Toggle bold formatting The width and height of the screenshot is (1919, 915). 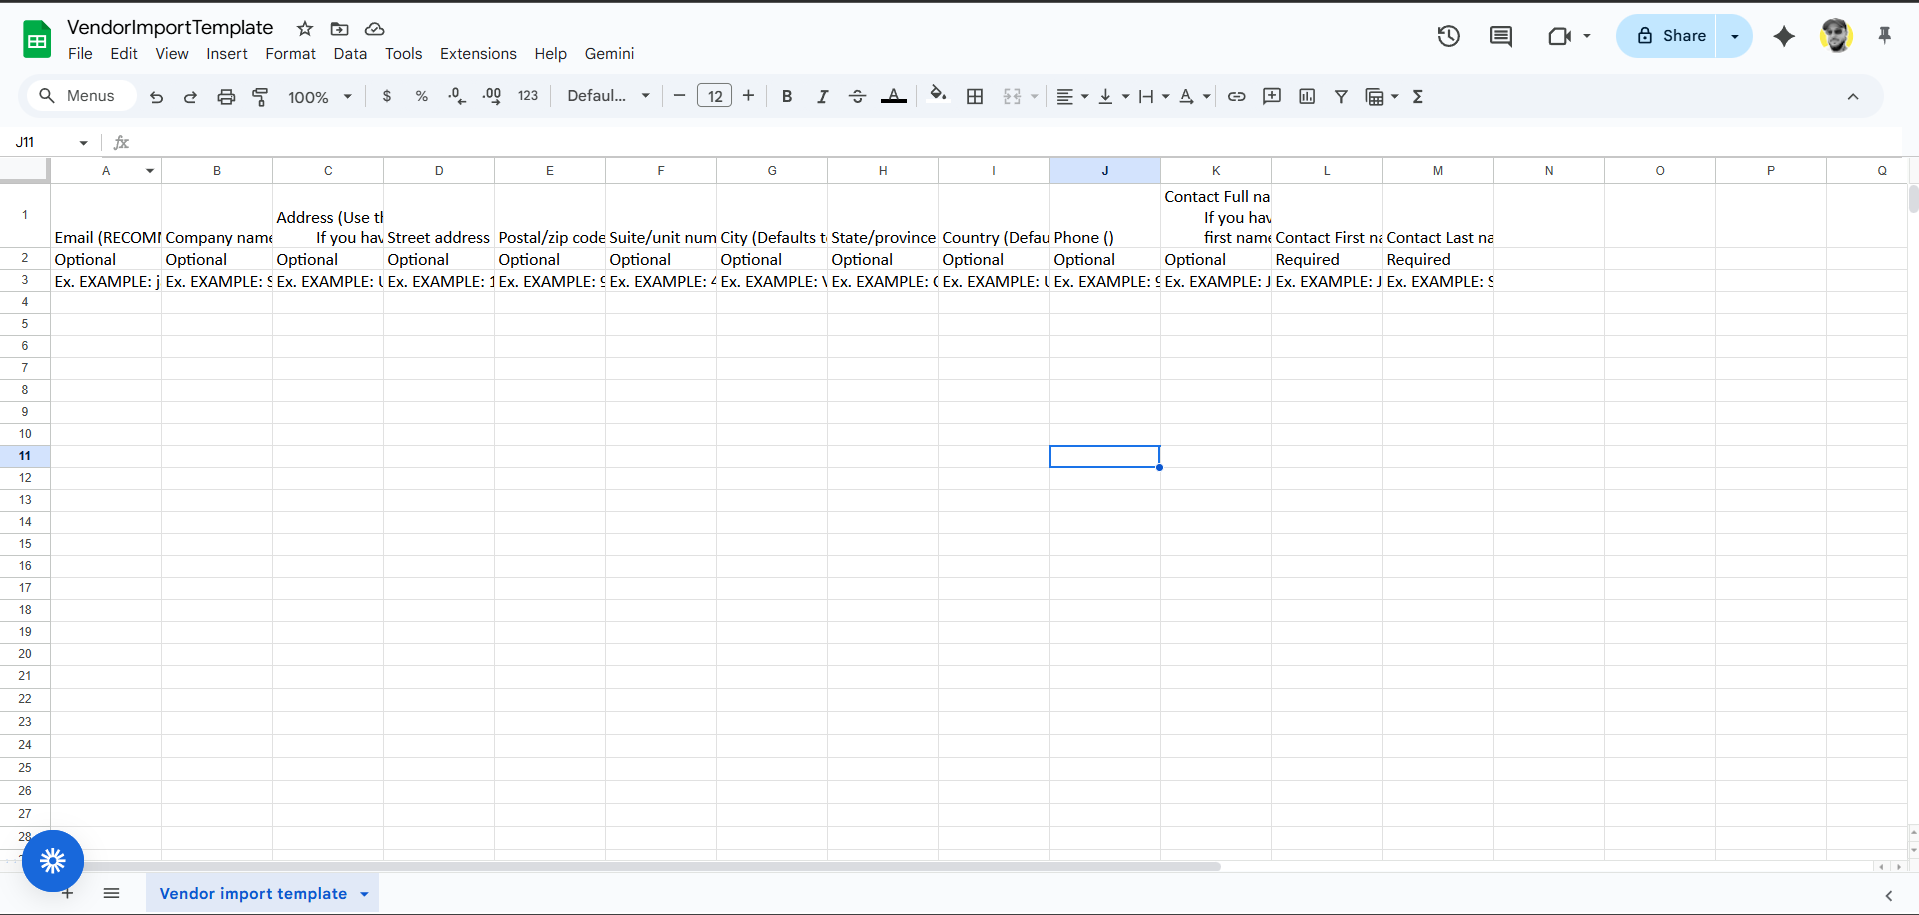787,97
